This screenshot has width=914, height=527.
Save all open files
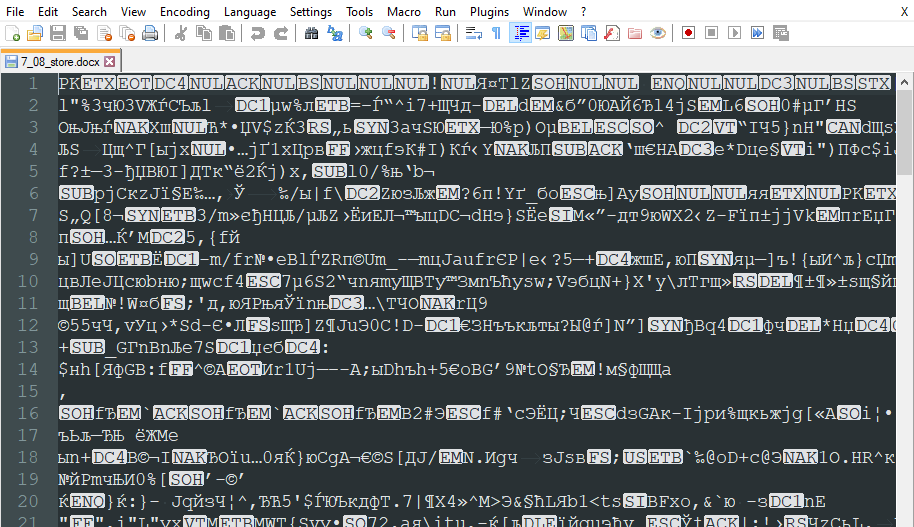pyautogui.click(x=81, y=33)
